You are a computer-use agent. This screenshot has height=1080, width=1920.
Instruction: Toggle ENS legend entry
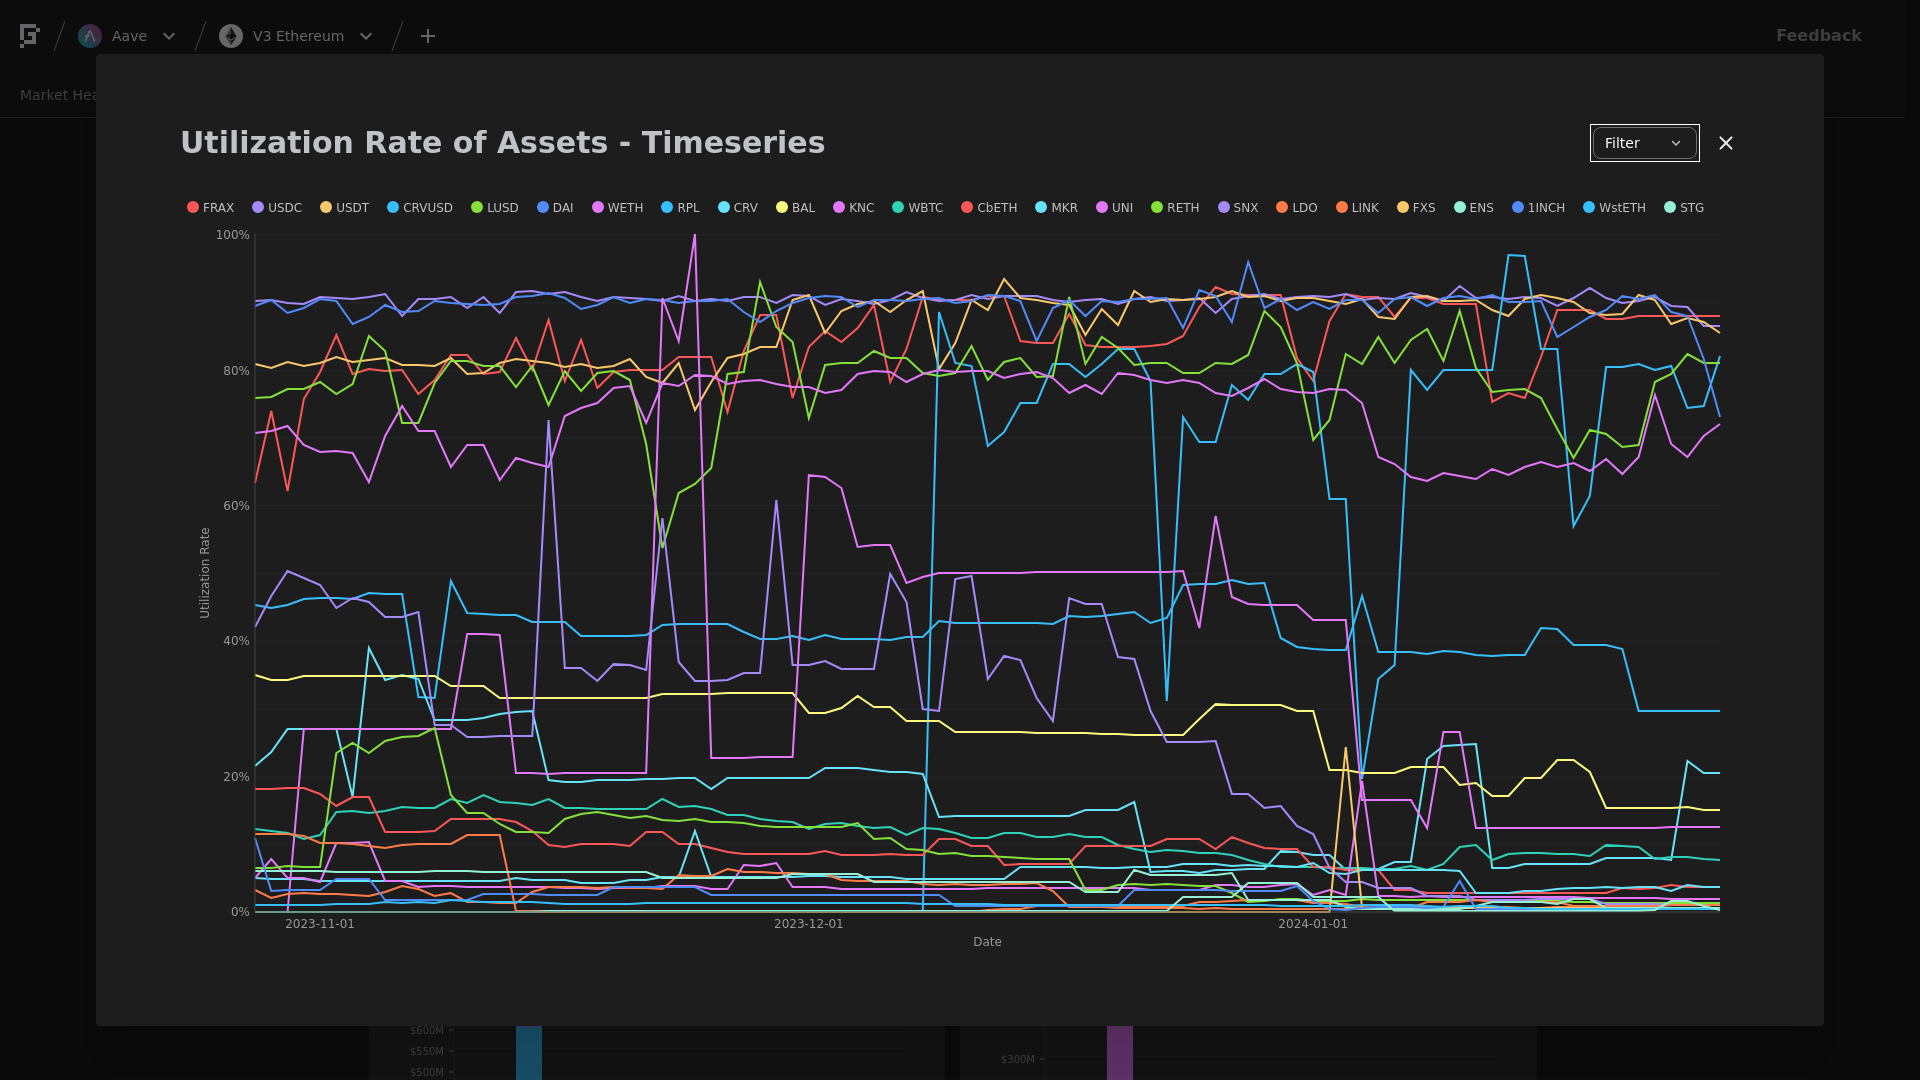pos(1474,208)
